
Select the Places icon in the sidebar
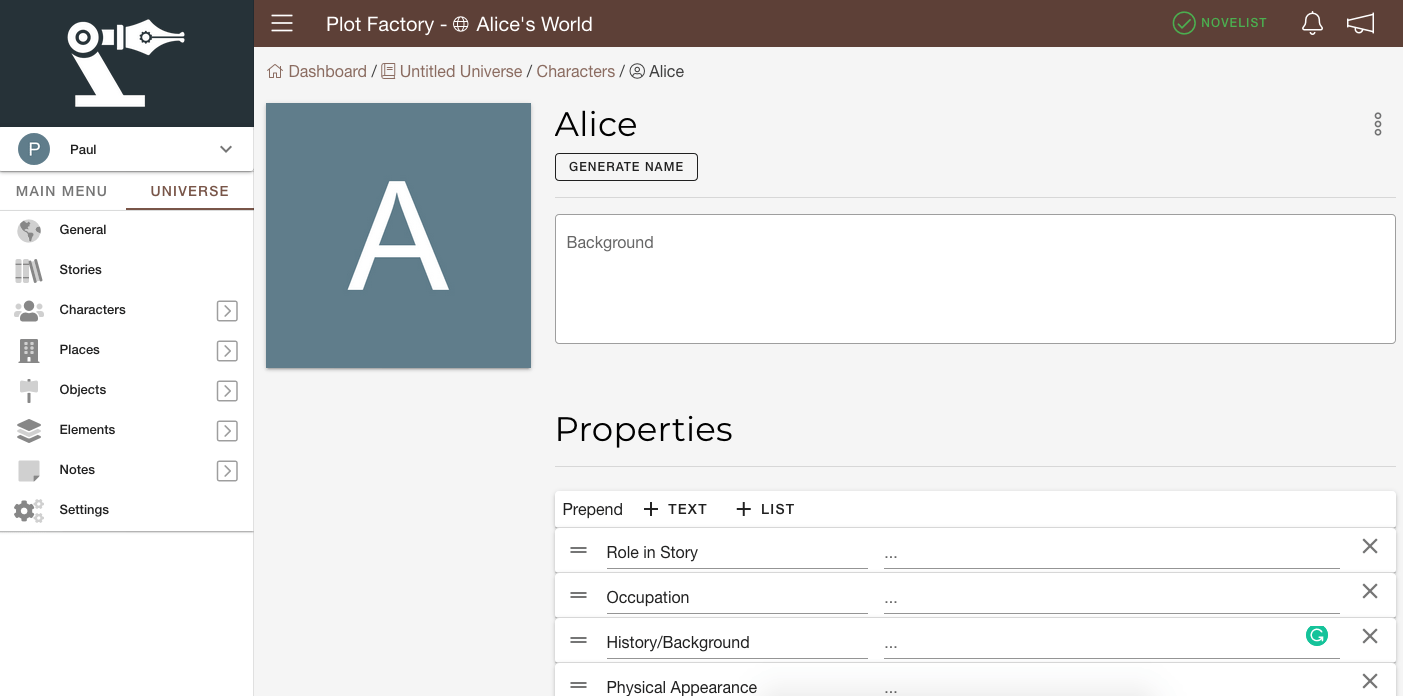(29, 350)
